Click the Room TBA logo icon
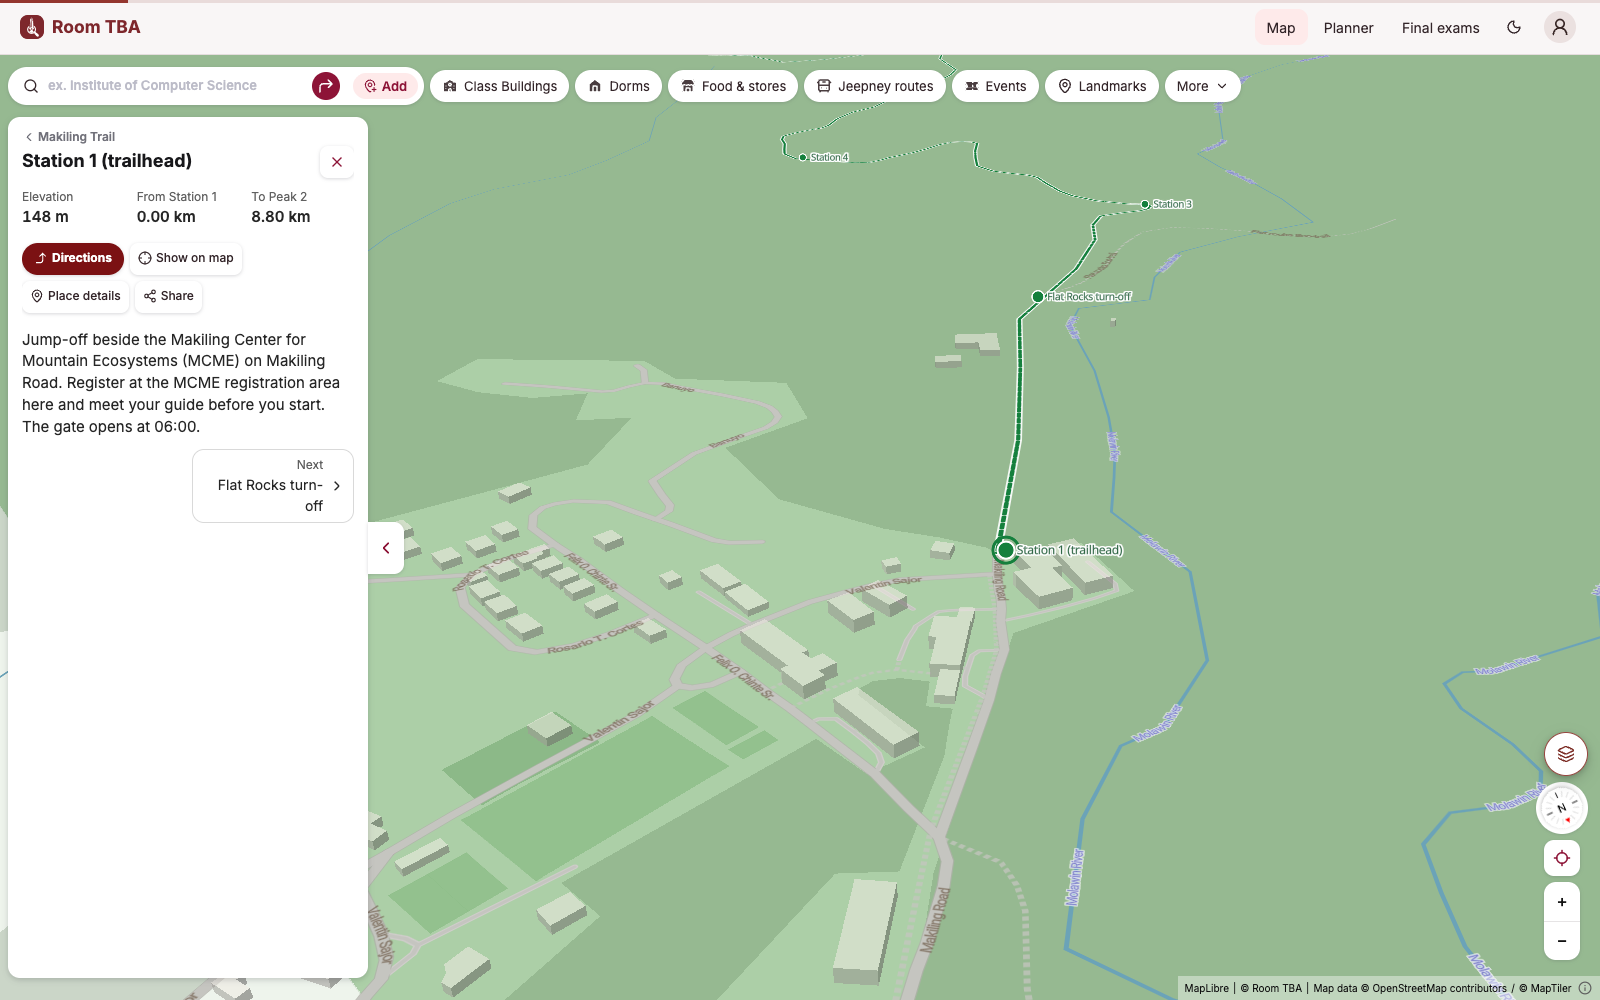Screen dimensions: 1600x1000 32,27
